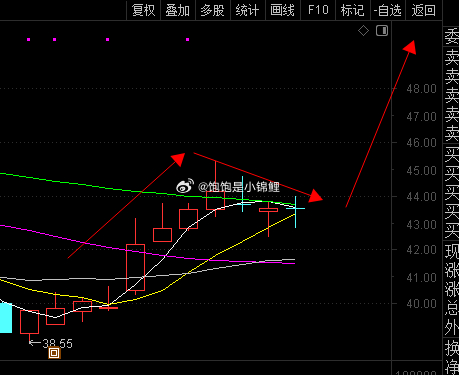Activate the 画线 drawing tools
Viewport: 459px width, 375px height.
[x=283, y=10]
